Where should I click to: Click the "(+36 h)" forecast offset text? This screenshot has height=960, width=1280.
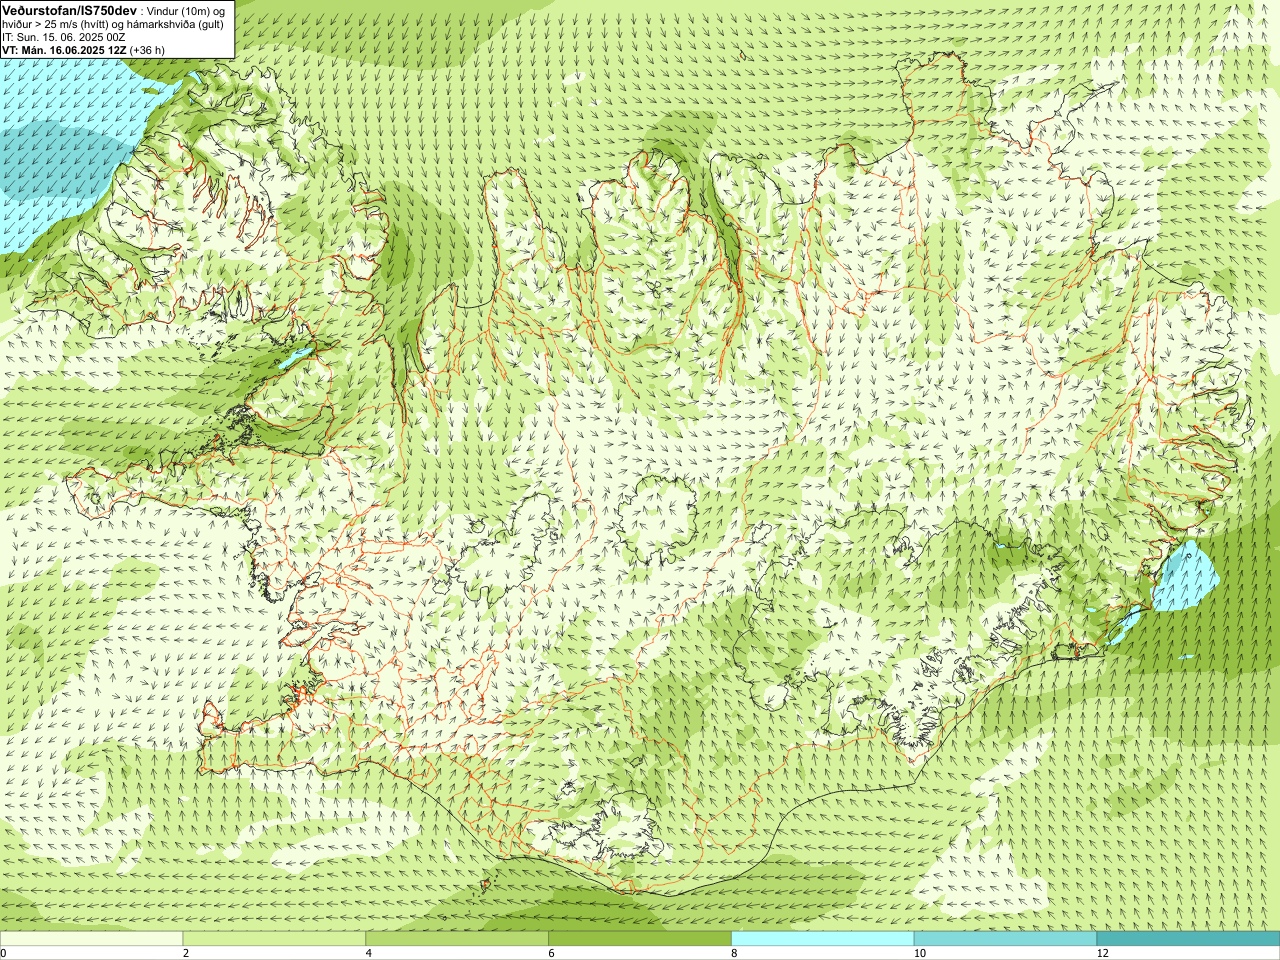[147, 50]
